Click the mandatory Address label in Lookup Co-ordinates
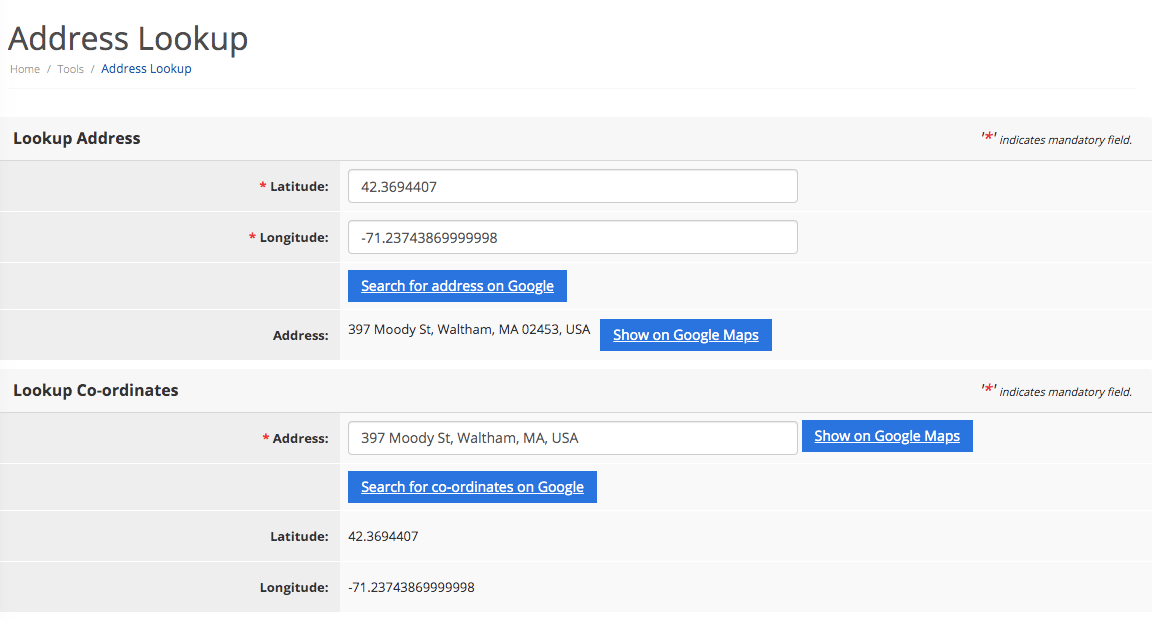This screenshot has height=619, width=1167. (x=299, y=438)
